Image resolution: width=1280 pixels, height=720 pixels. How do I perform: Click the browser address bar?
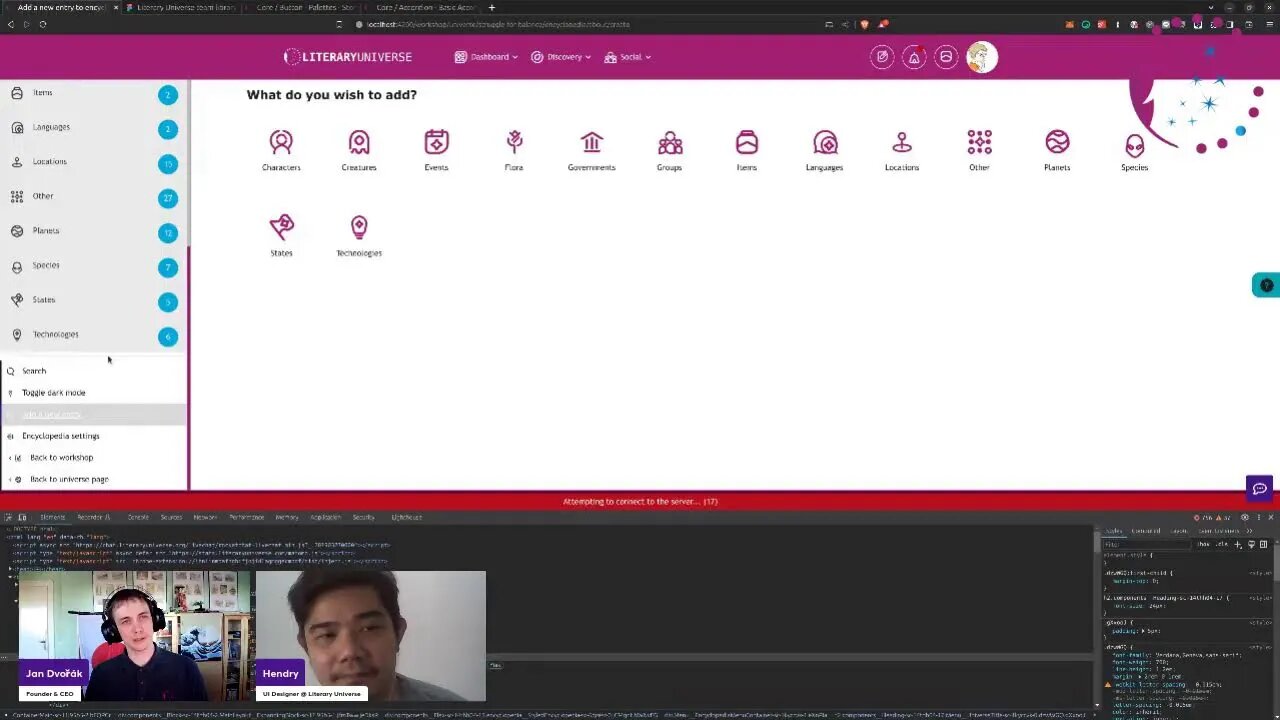point(590,24)
